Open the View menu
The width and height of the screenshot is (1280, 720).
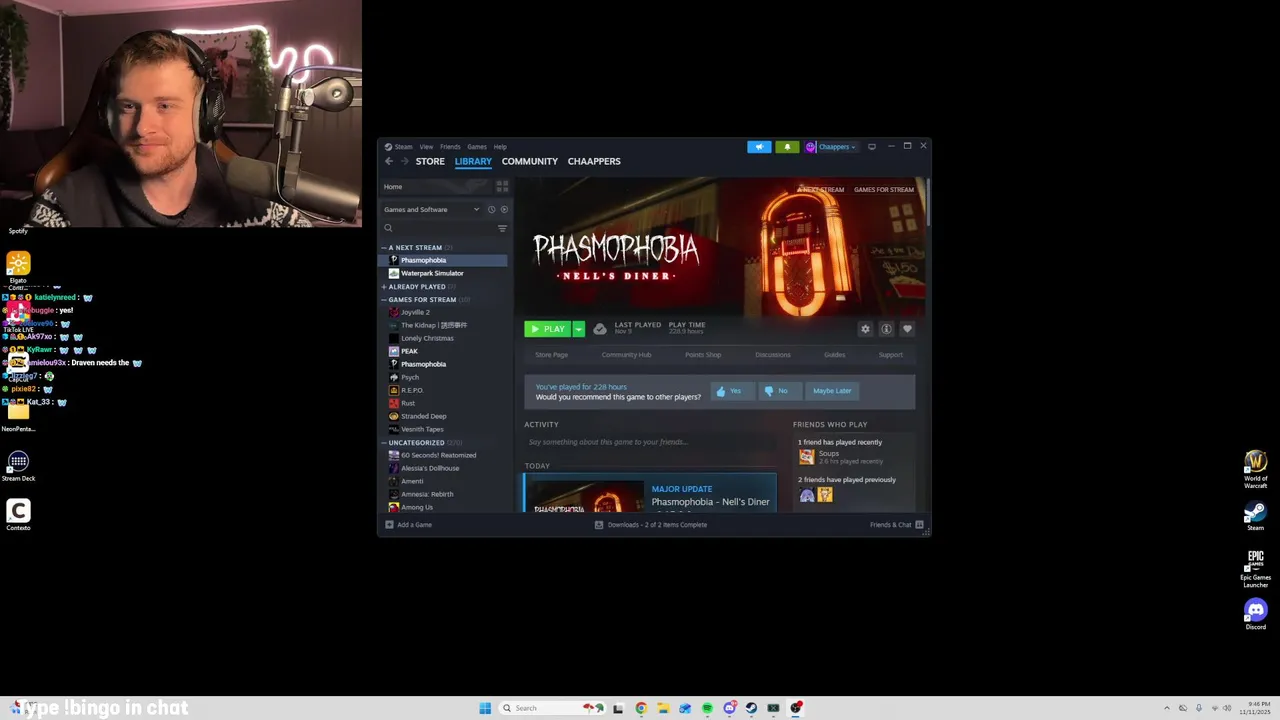point(426,147)
